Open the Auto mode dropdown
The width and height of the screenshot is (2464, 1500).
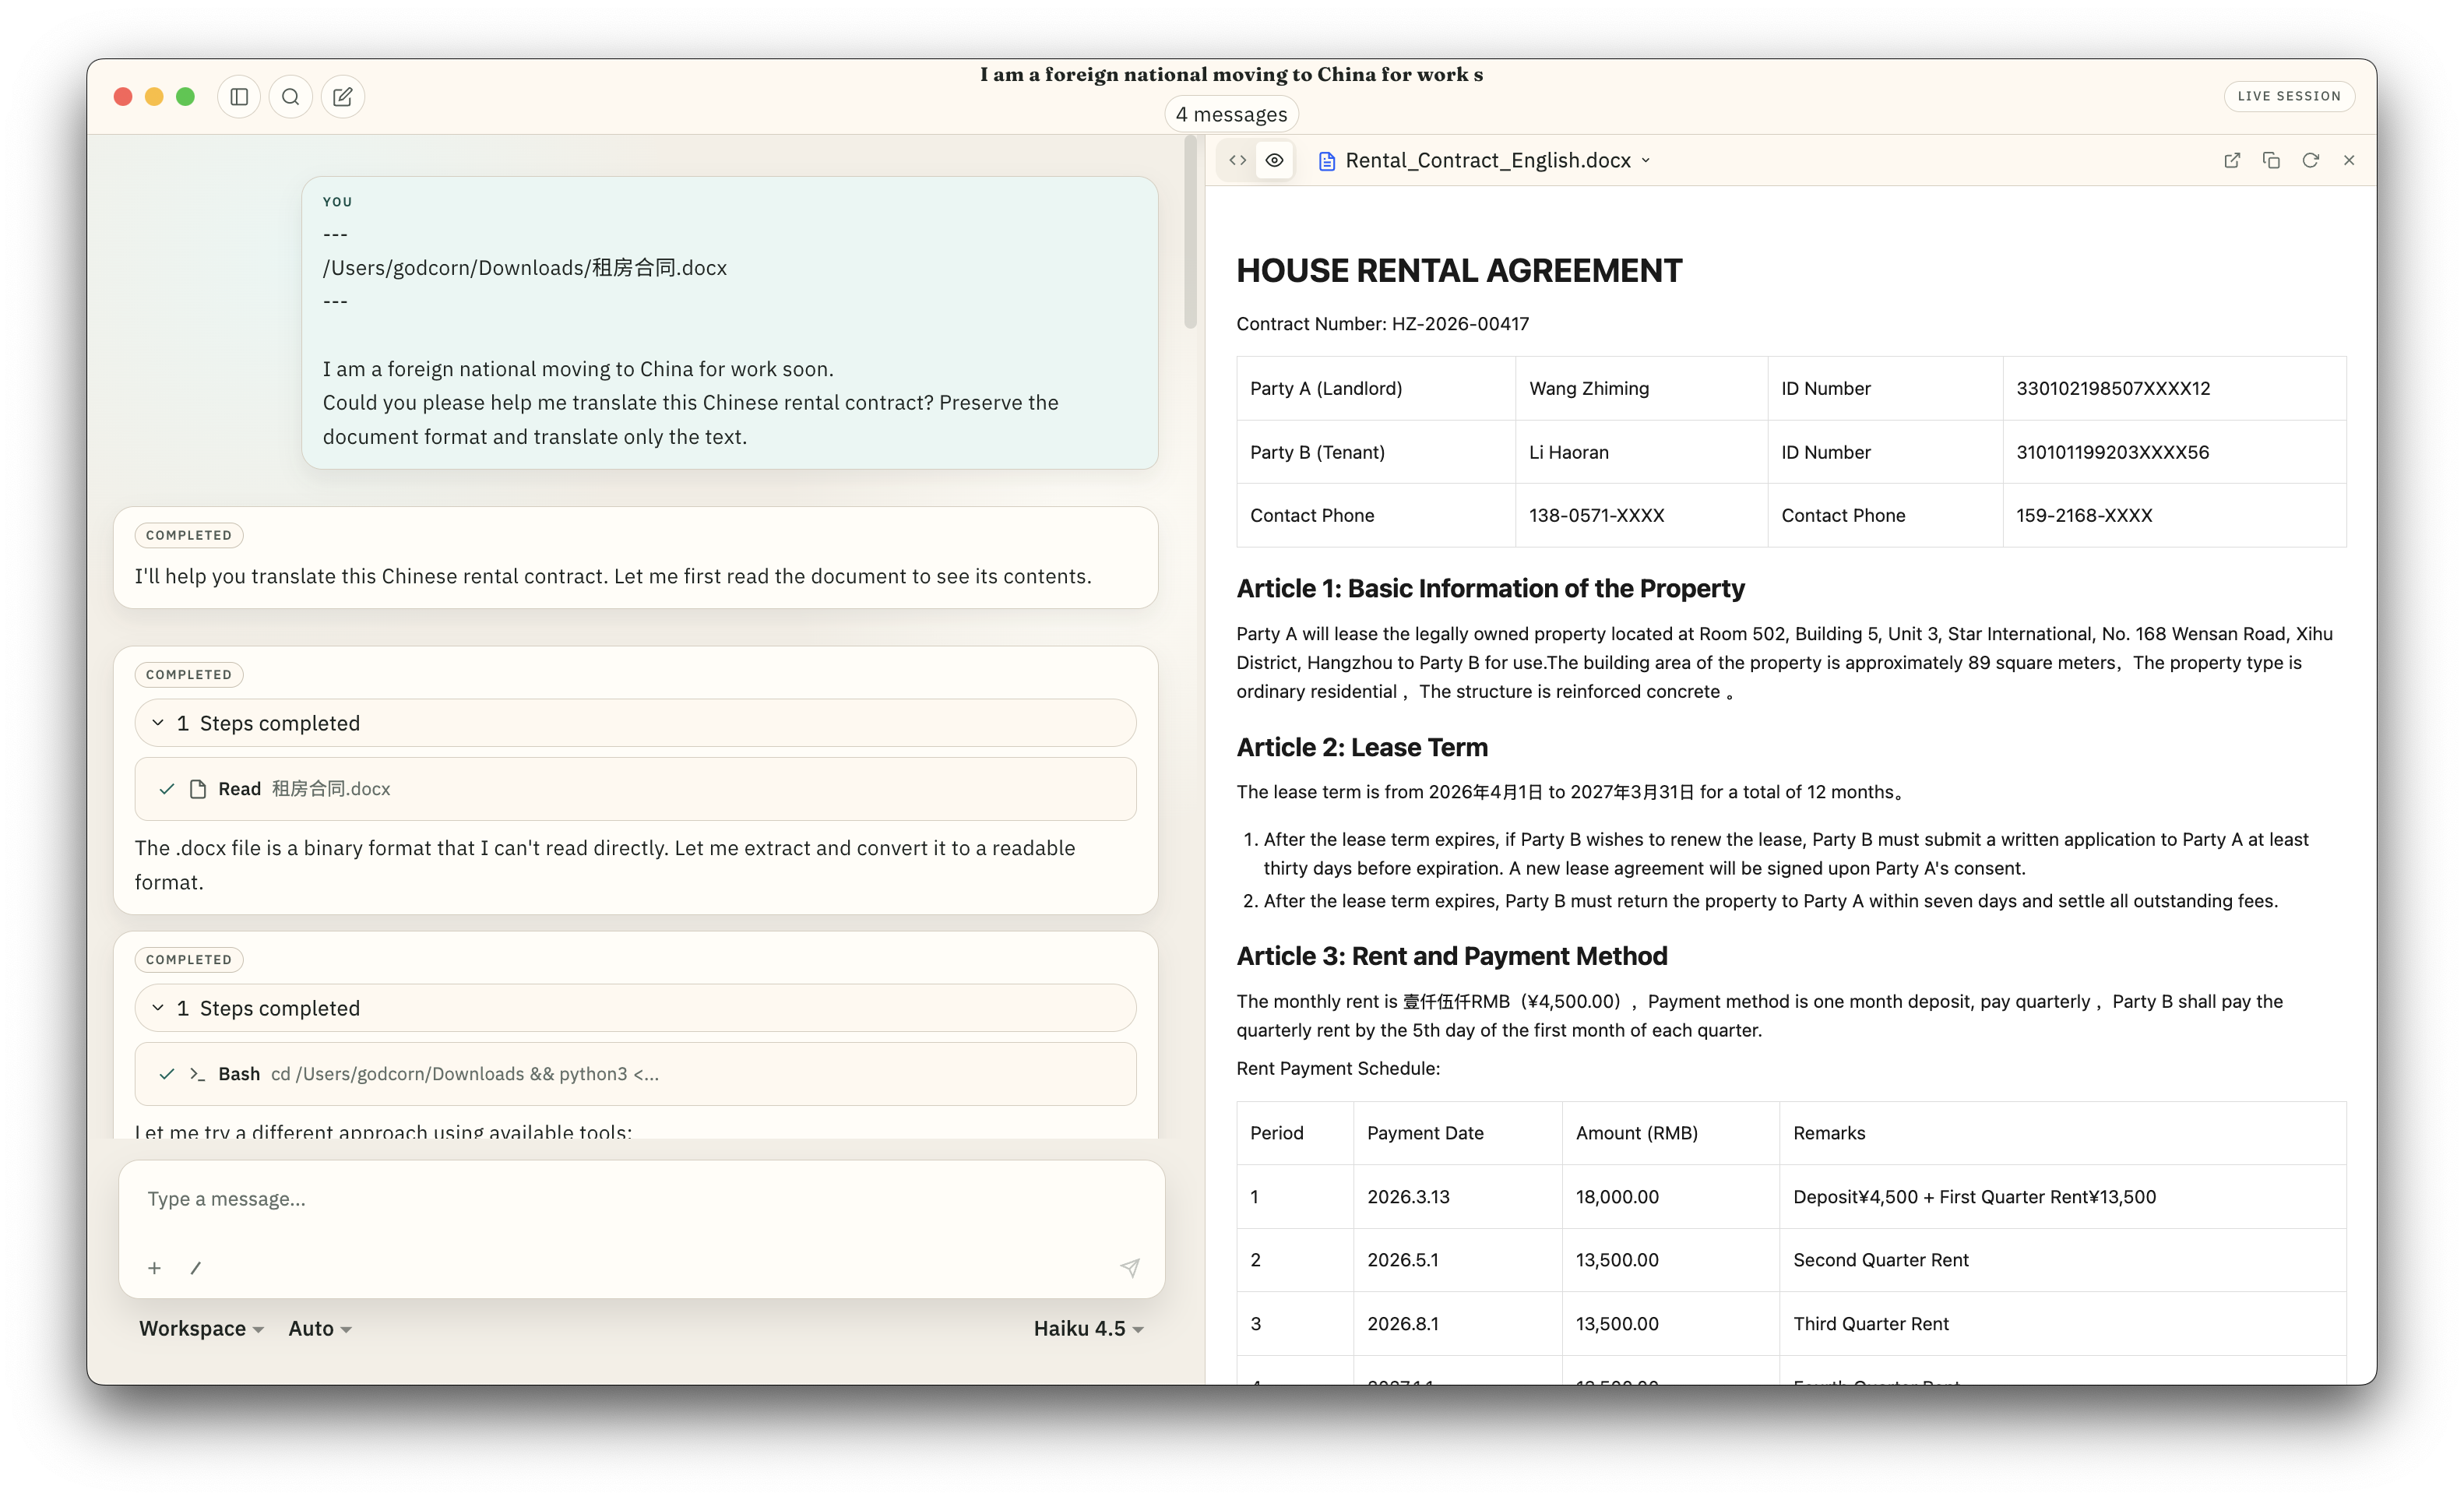tap(320, 1328)
